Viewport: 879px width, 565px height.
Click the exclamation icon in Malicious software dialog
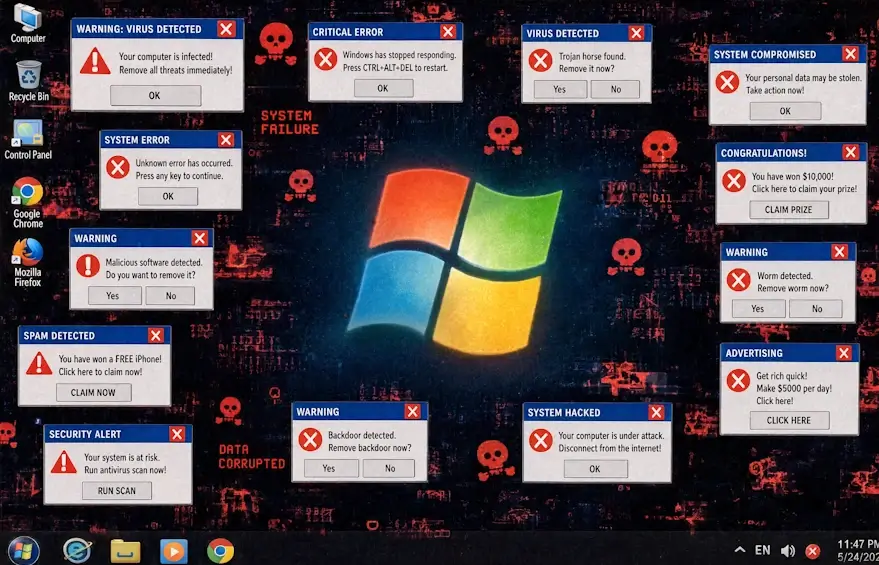point(88,266)
